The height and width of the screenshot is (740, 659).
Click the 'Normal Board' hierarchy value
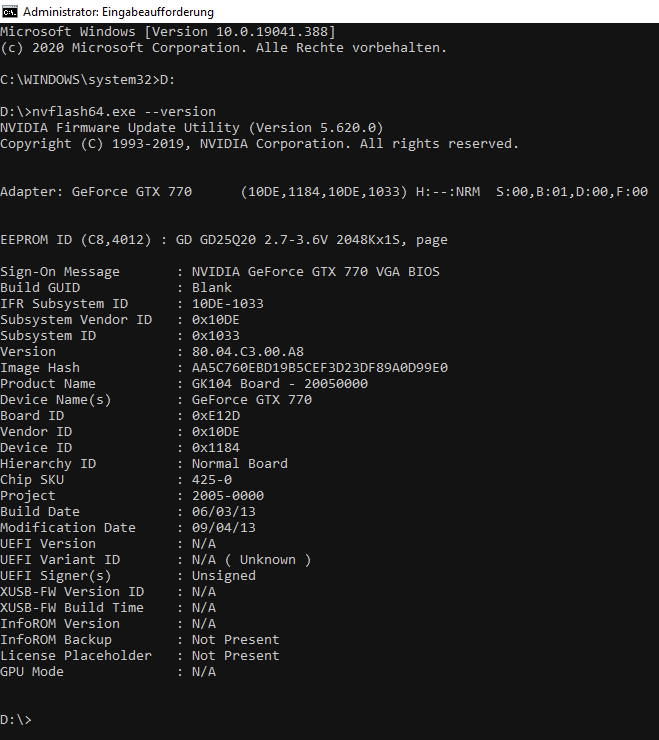pos(239,463)
